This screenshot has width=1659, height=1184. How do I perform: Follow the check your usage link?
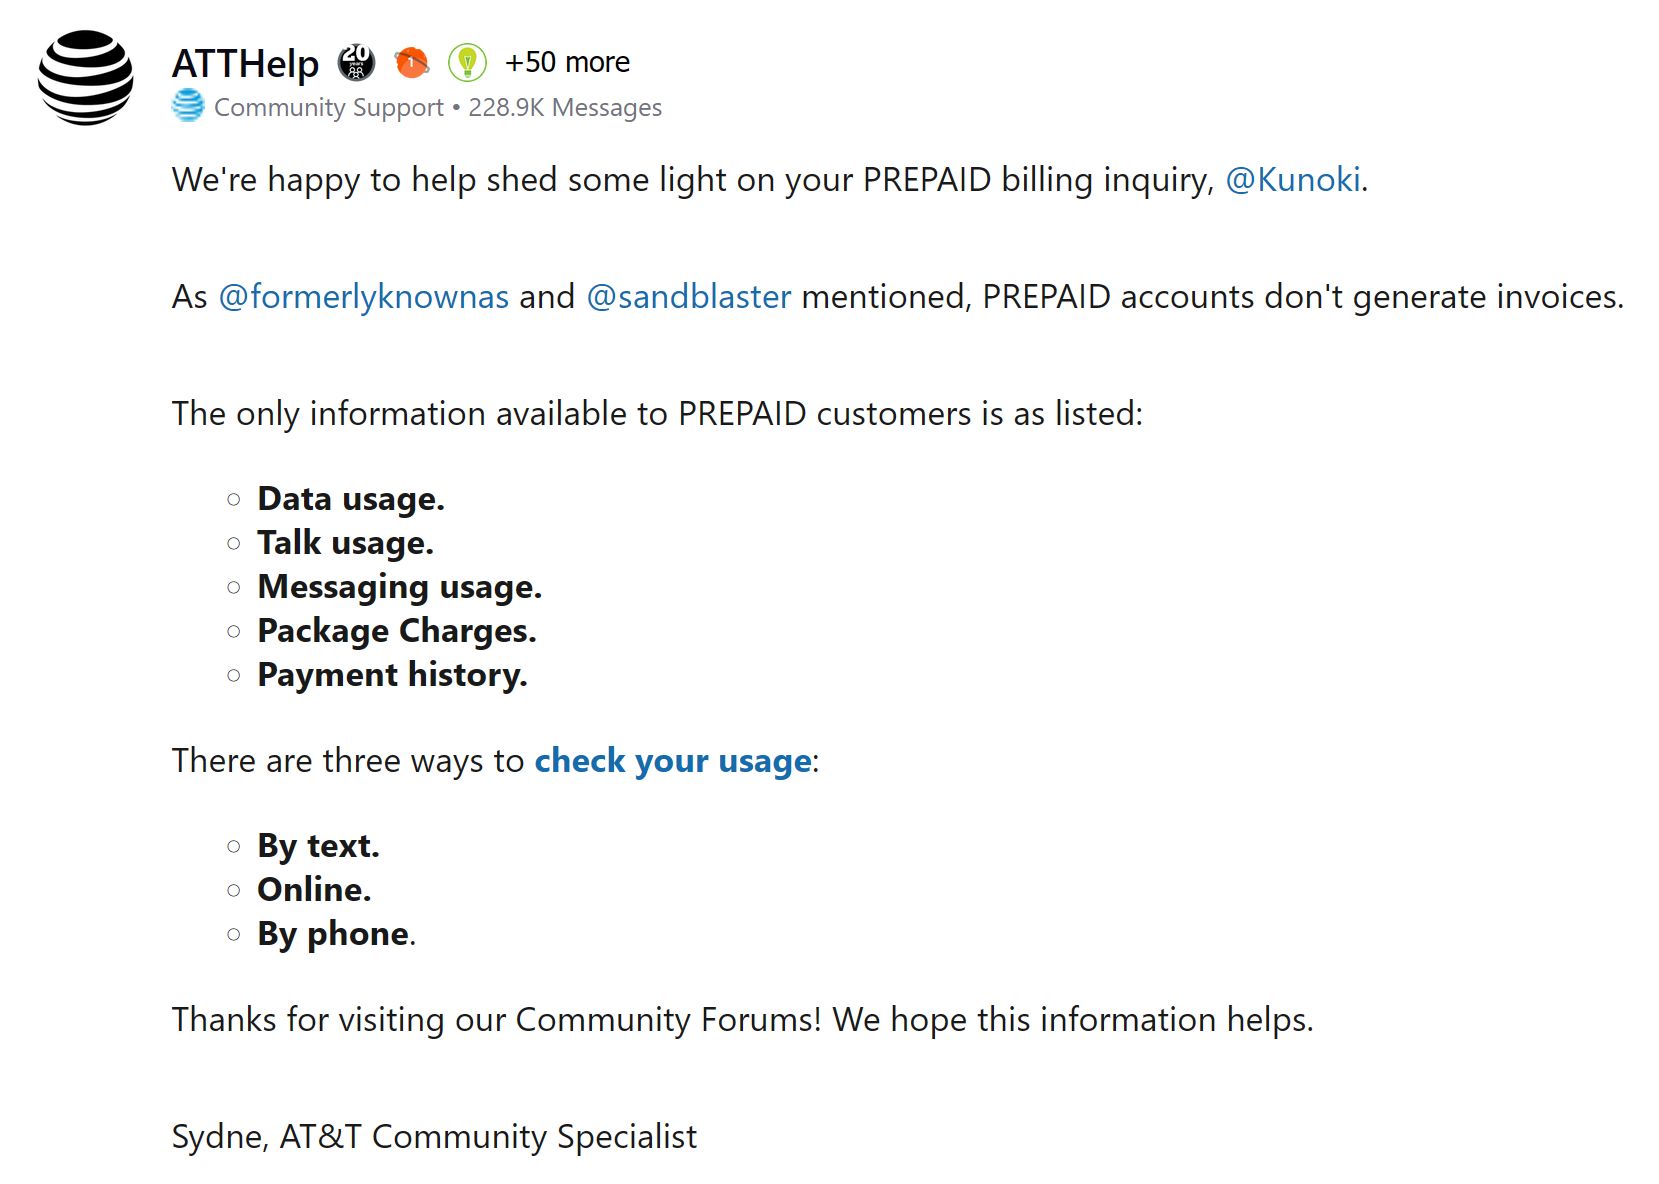click(x=674, y=761)
